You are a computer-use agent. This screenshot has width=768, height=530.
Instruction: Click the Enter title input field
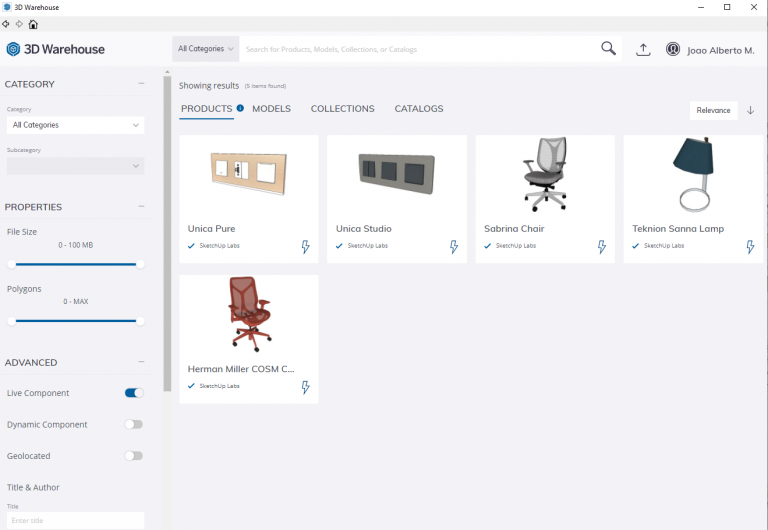click(75, 520)
